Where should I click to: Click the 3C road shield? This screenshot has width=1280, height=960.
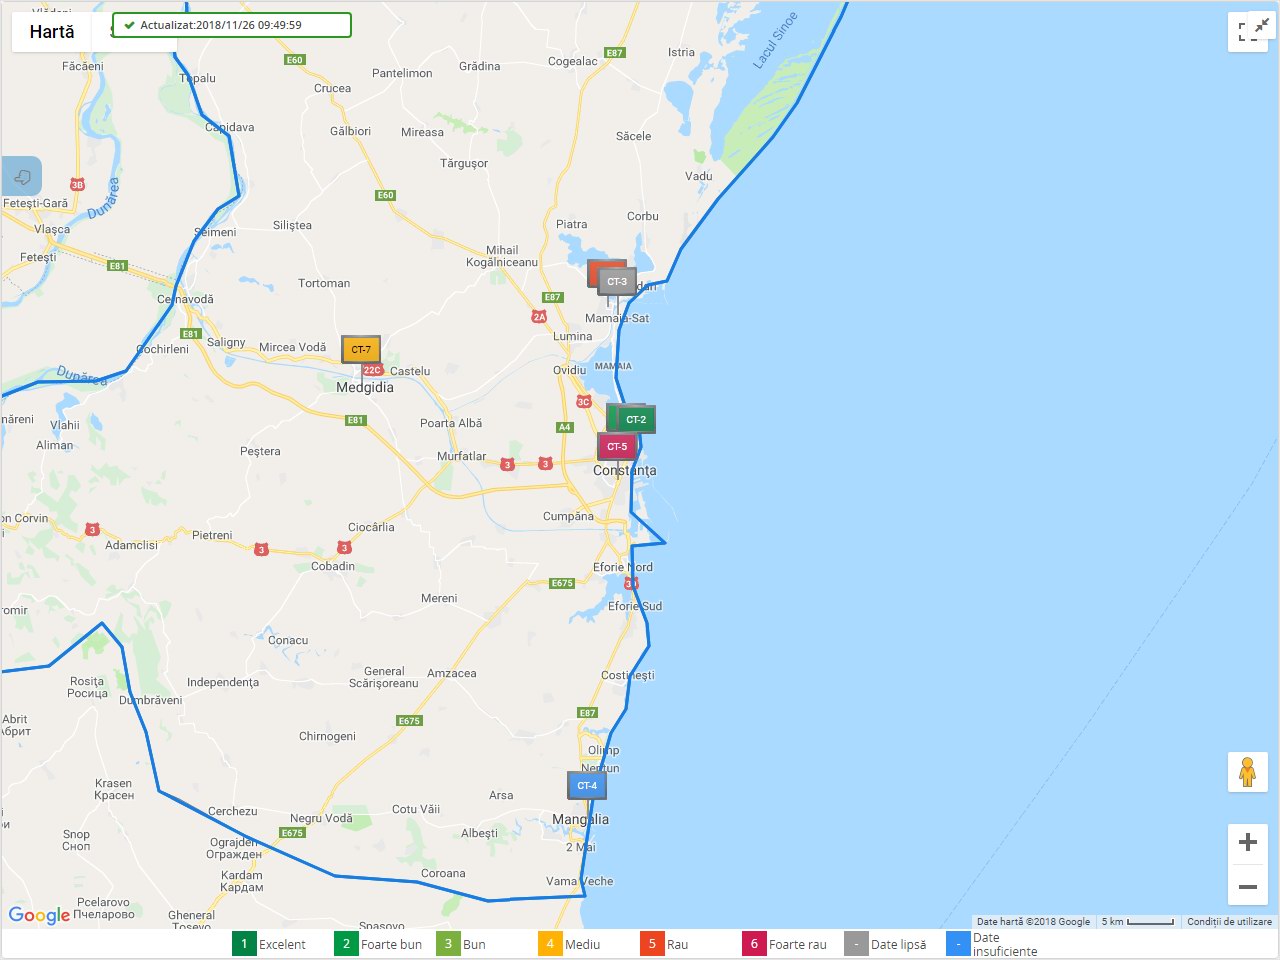(x=583, y=402)
